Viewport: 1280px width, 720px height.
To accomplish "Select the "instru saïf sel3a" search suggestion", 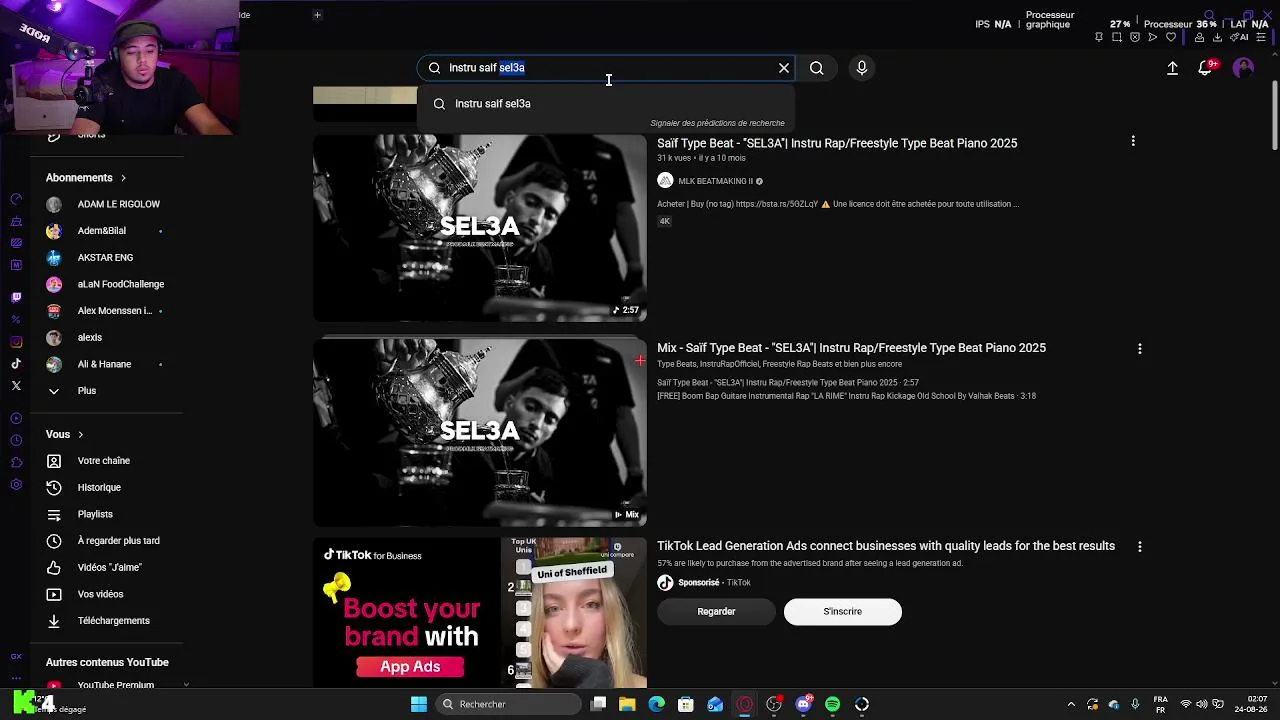I will 606,104.
